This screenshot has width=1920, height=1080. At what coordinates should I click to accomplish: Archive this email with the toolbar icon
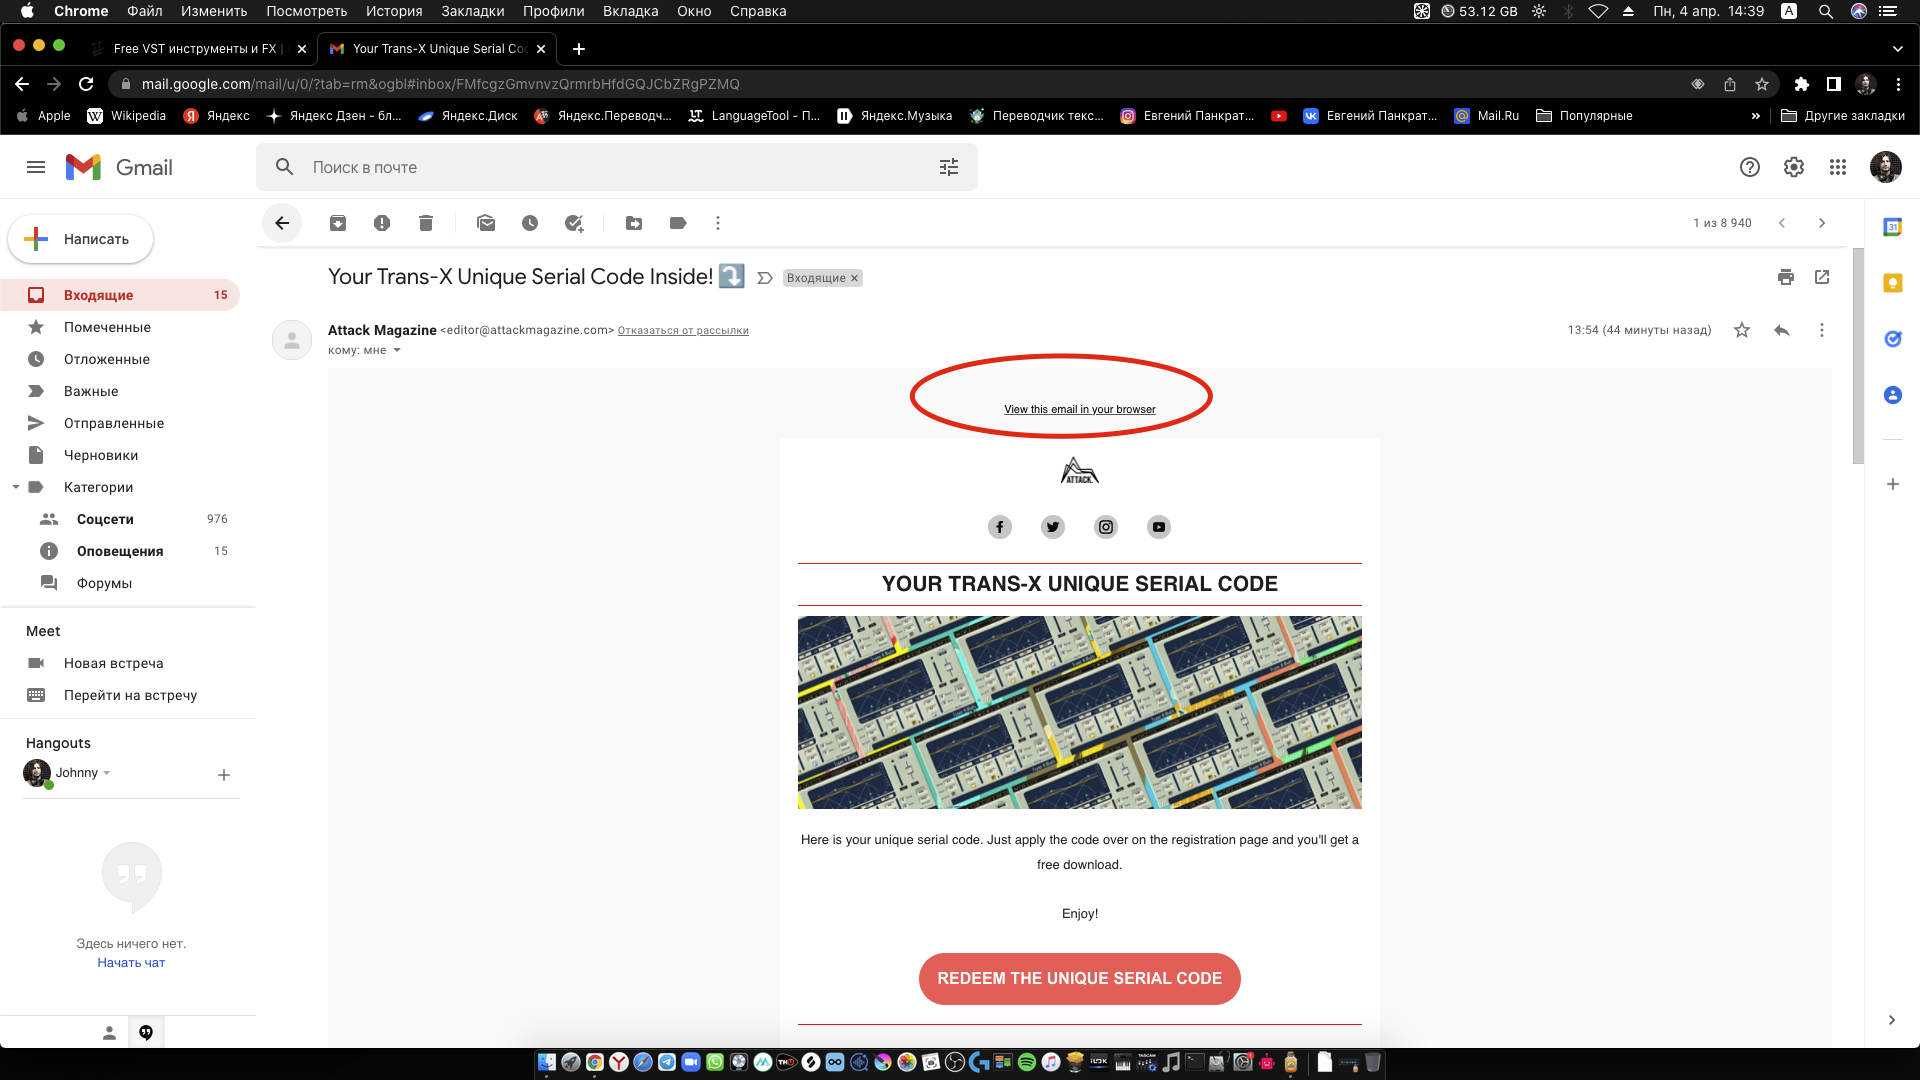click(338, 223)
